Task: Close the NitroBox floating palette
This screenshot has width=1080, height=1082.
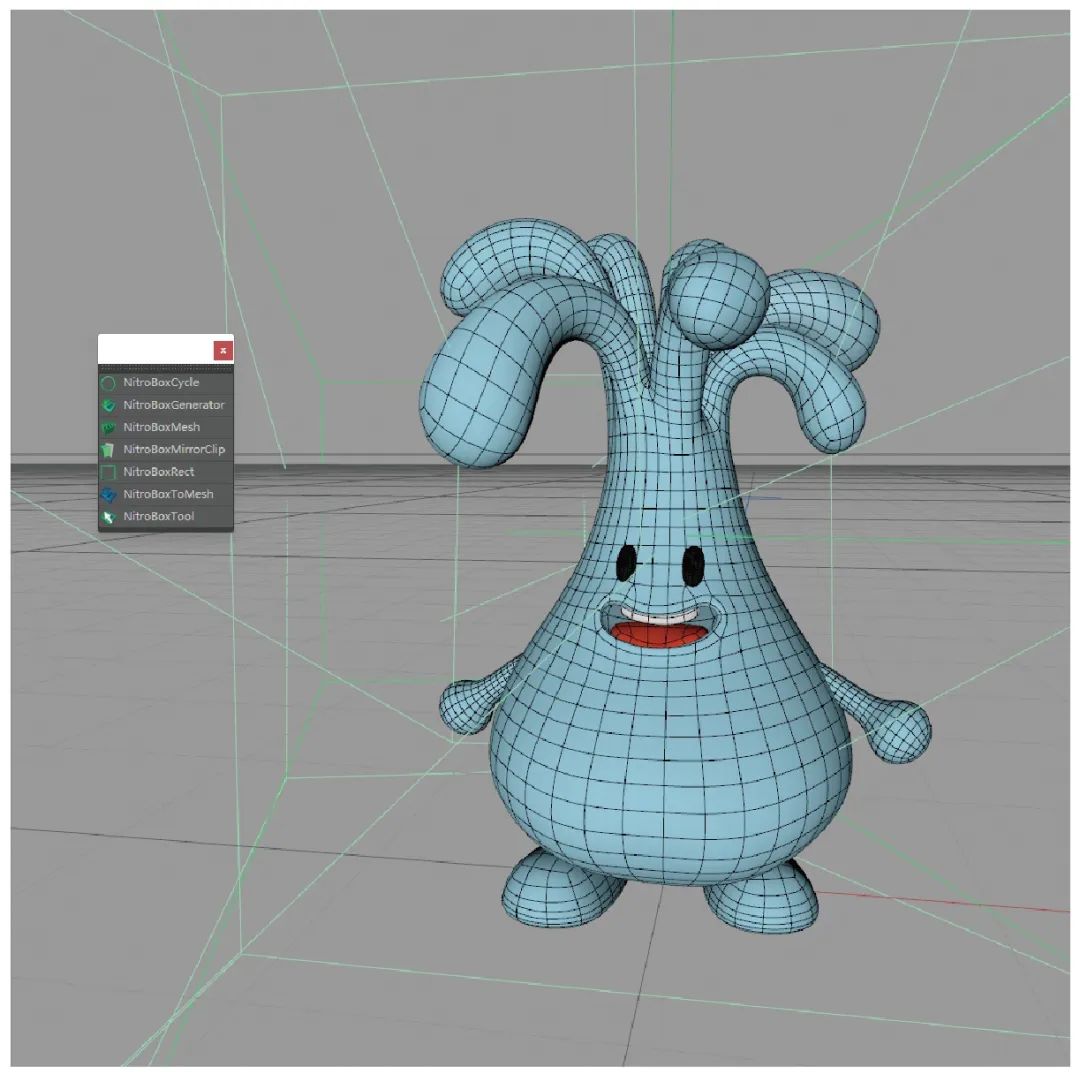Action: [223, 350]
